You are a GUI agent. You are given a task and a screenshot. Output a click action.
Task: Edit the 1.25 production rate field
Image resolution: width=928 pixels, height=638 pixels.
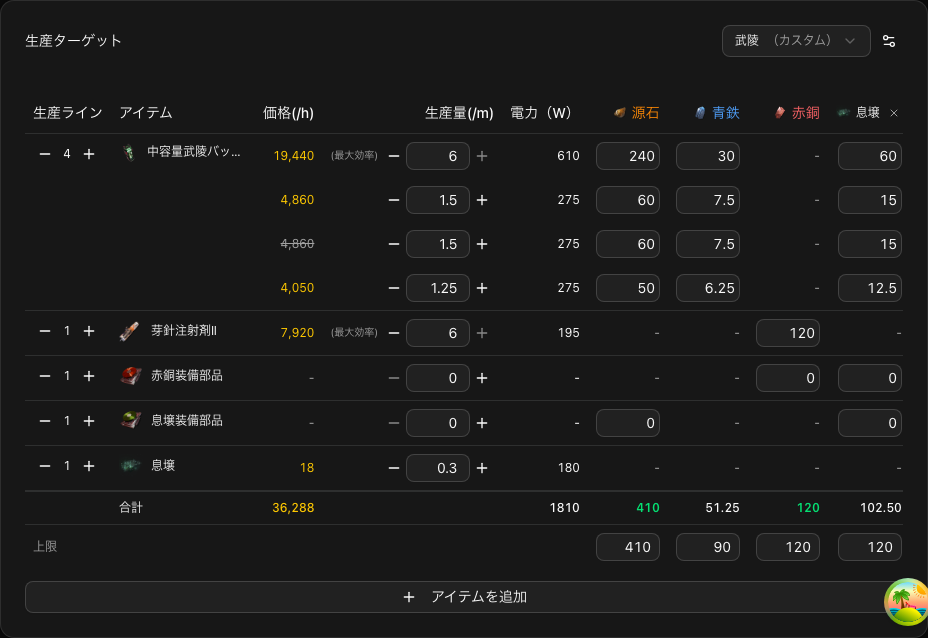point(438,288)
